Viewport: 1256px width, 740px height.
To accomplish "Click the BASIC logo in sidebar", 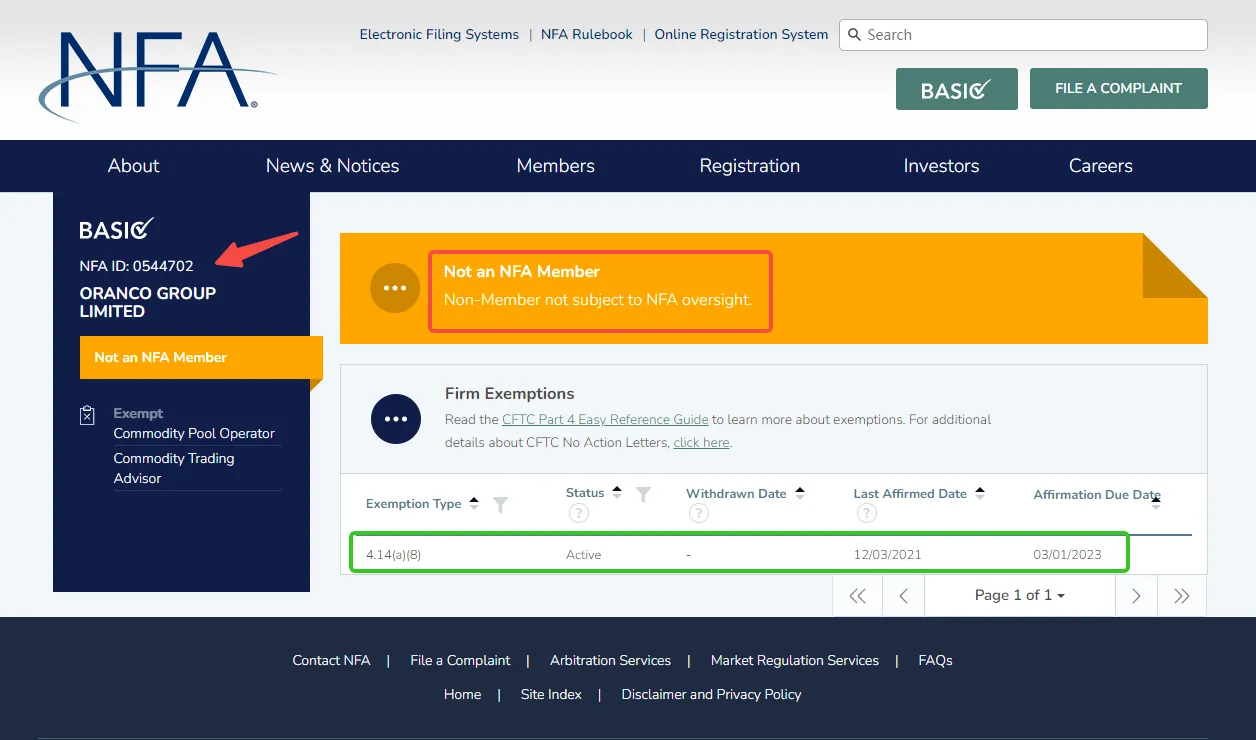I will coord(116,229).
